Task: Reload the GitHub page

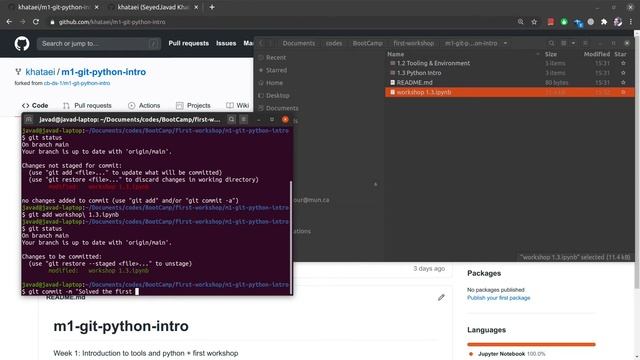Action: click(x=36, y=22)
